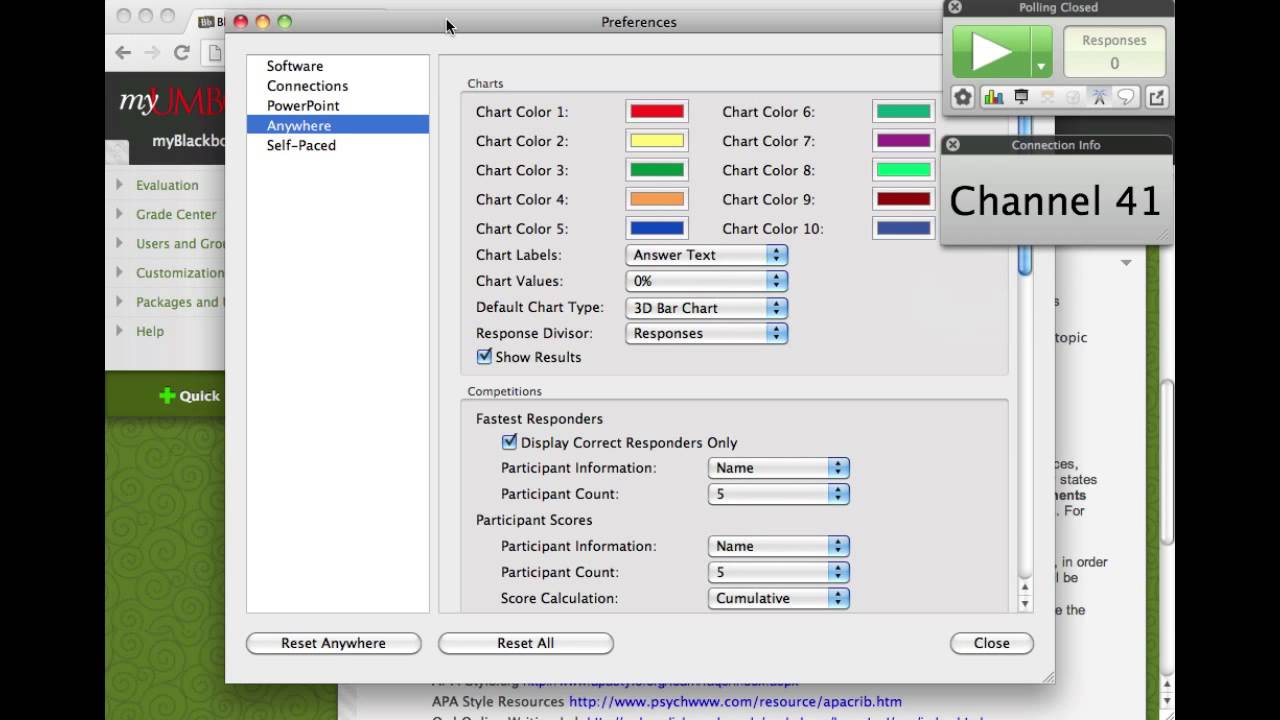Screen dimensions: 1280x720
Task: Pick Chart Color 6 teal swatch
Action: pyautogui.click(x=903, y=112)
